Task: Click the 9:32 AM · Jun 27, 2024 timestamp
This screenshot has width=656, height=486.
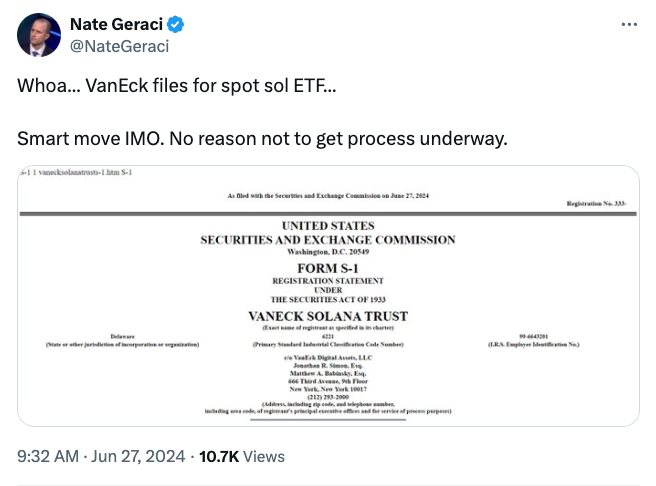Action: (102, 456)
